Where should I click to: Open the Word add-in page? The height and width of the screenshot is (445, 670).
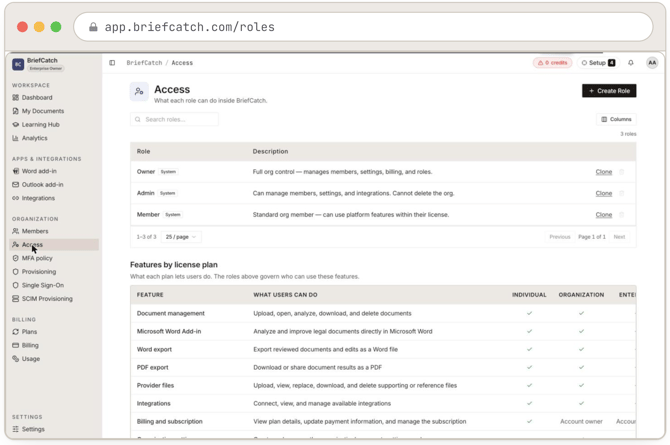[x=35, y=171]
